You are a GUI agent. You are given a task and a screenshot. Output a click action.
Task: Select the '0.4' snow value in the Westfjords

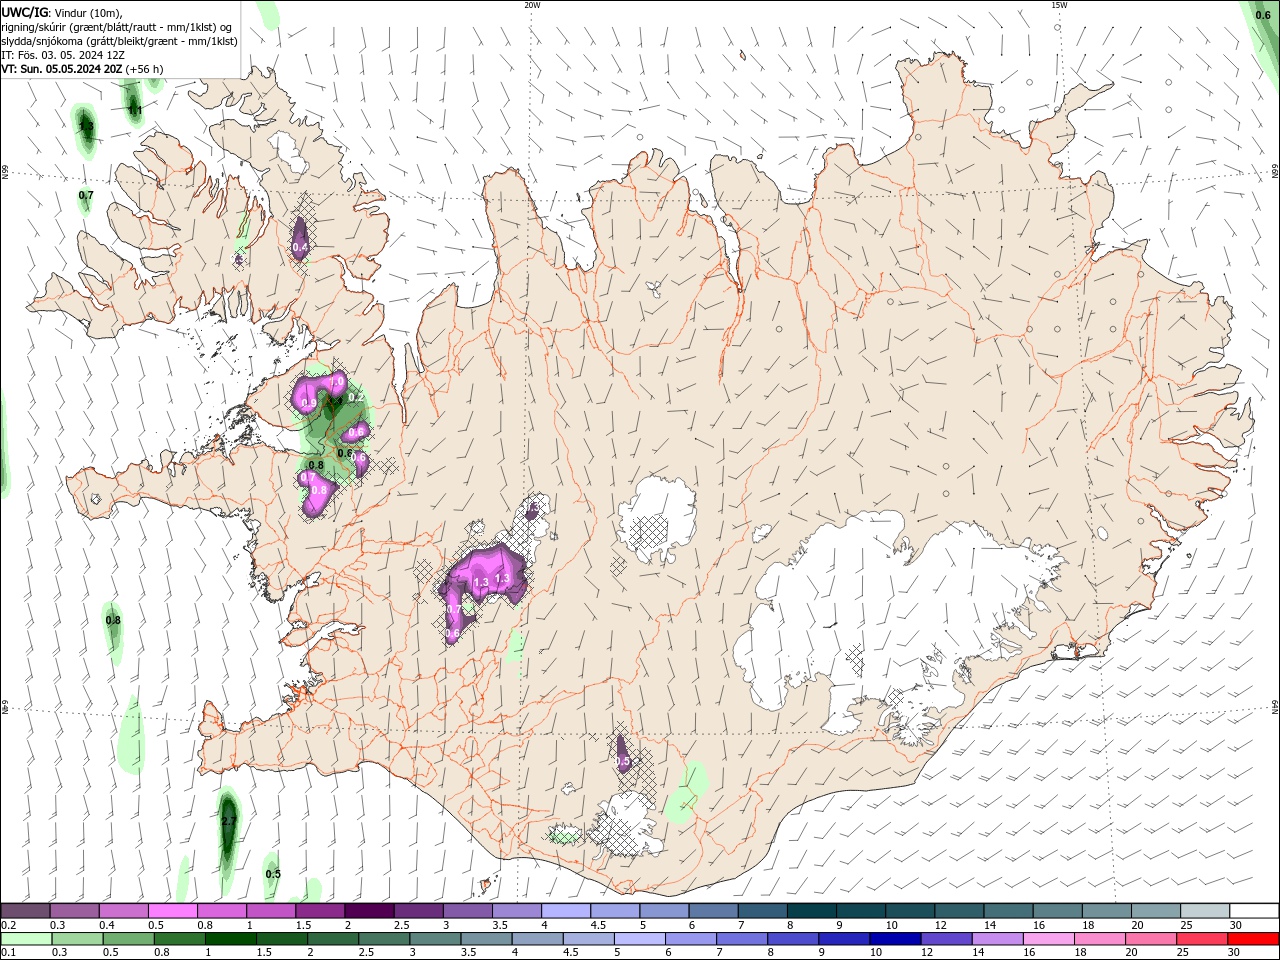click(299, 246)
